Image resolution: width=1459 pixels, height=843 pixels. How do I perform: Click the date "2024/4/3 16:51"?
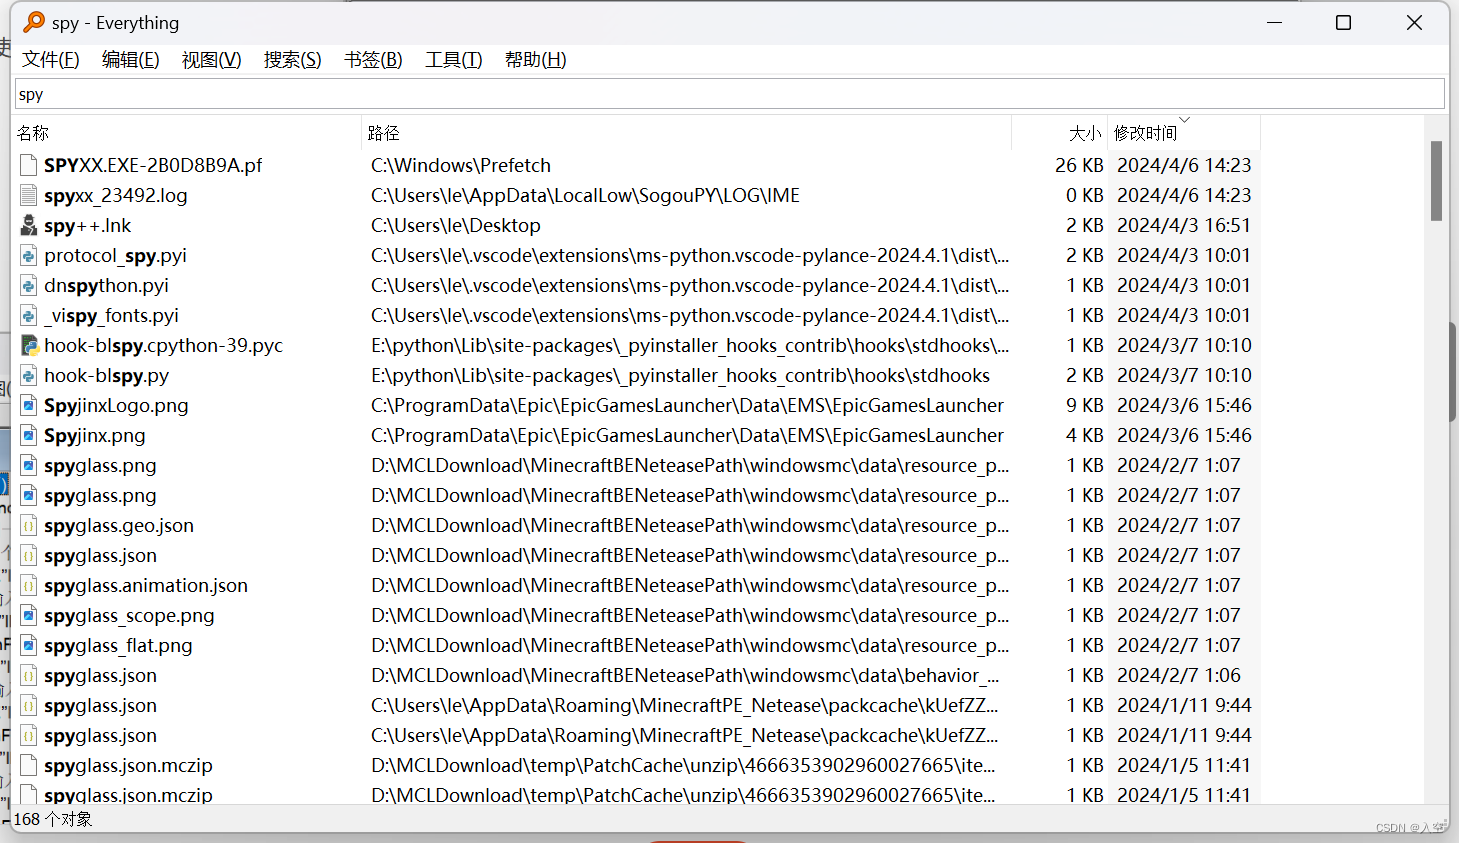[x=1184, y=225]
